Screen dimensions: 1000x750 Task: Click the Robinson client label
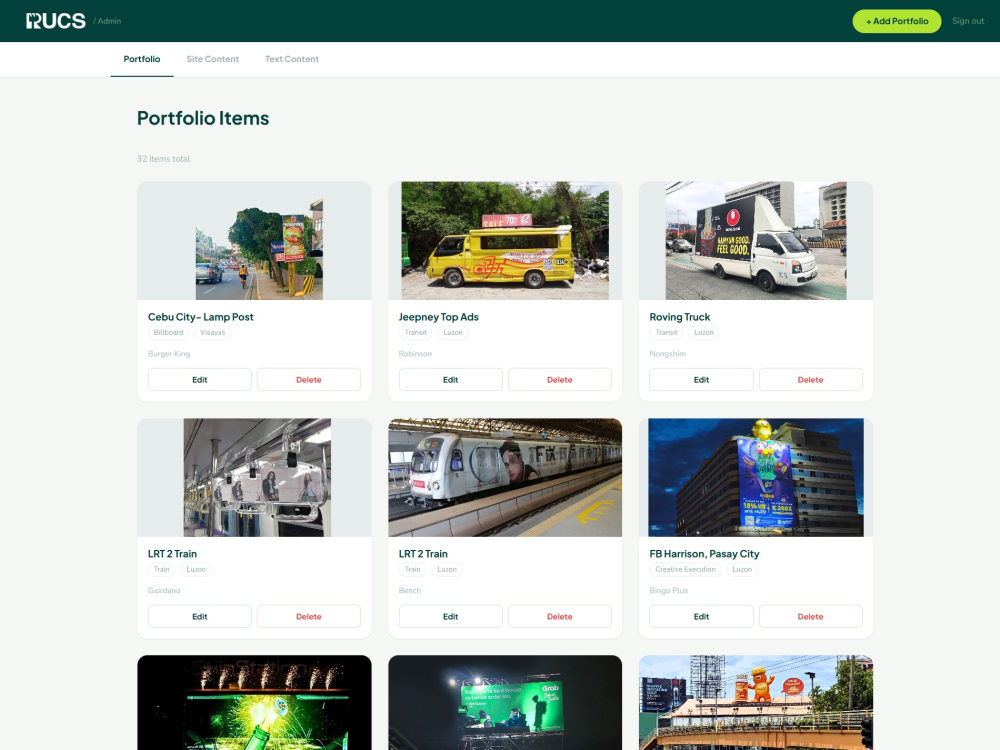pos(415,353)
